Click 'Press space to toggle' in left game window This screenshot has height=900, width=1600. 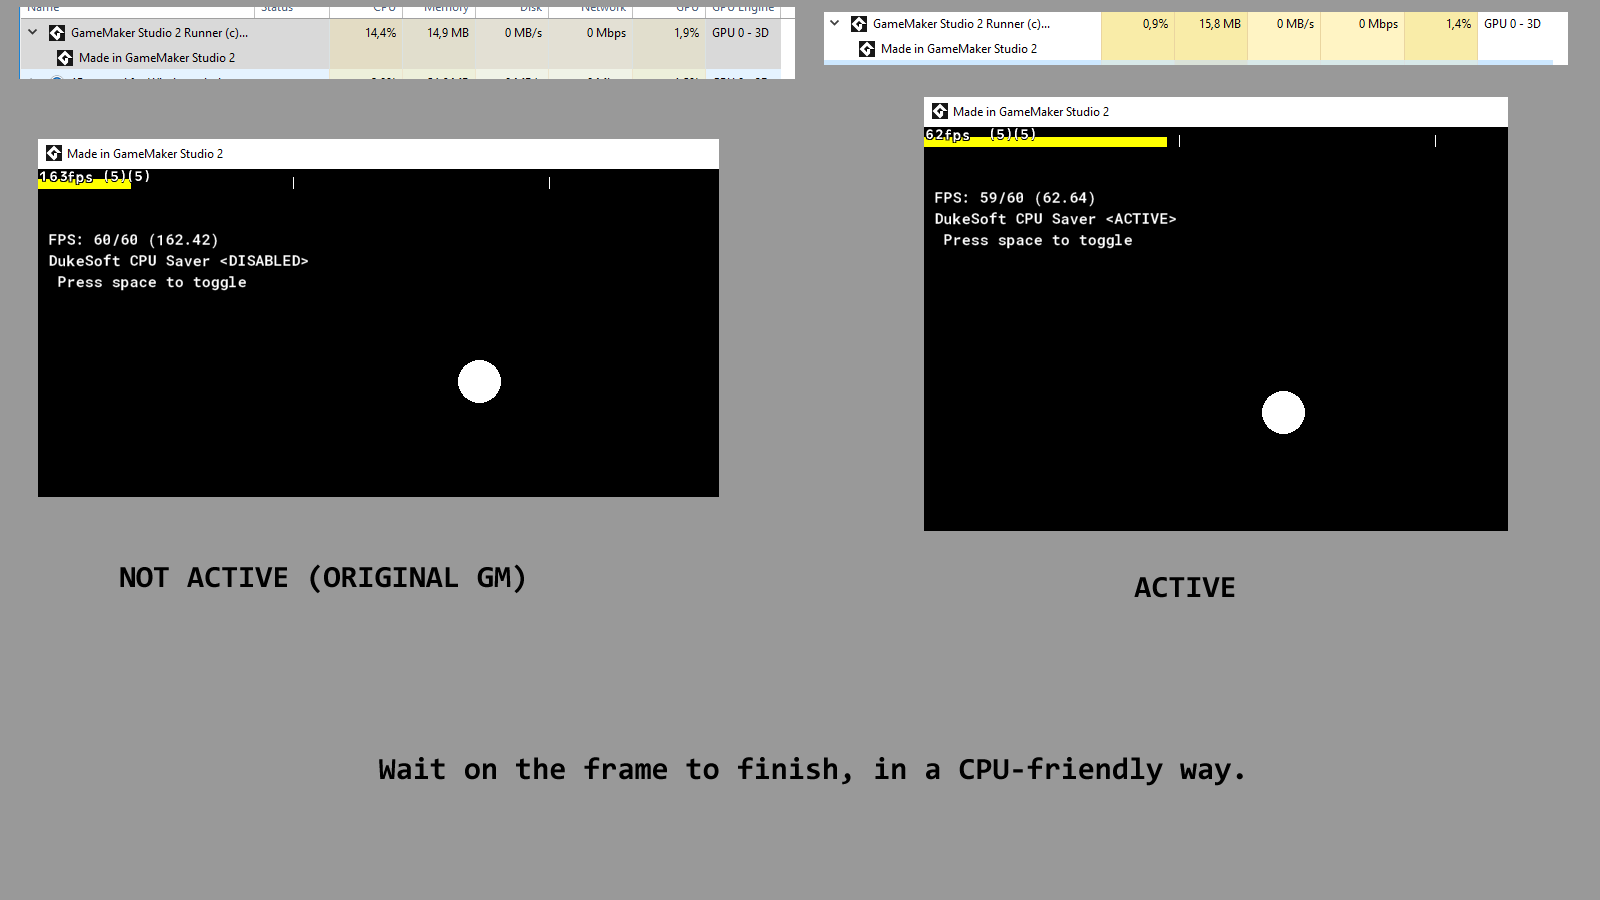pos(152,282)
